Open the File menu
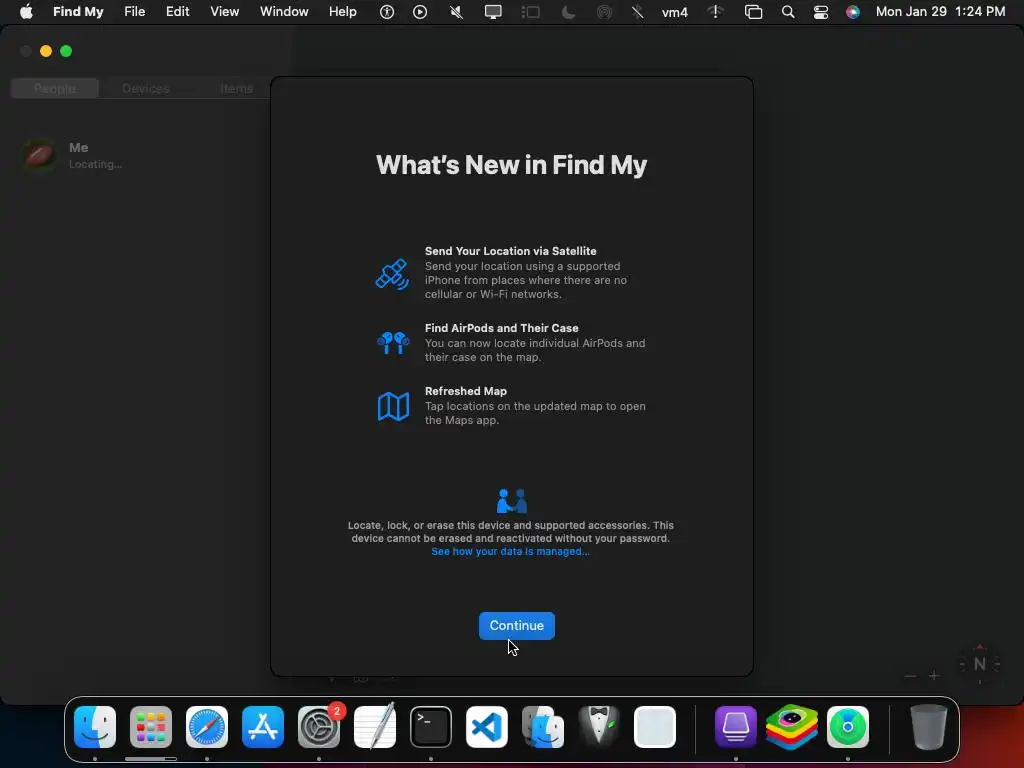 coord(135,12)
